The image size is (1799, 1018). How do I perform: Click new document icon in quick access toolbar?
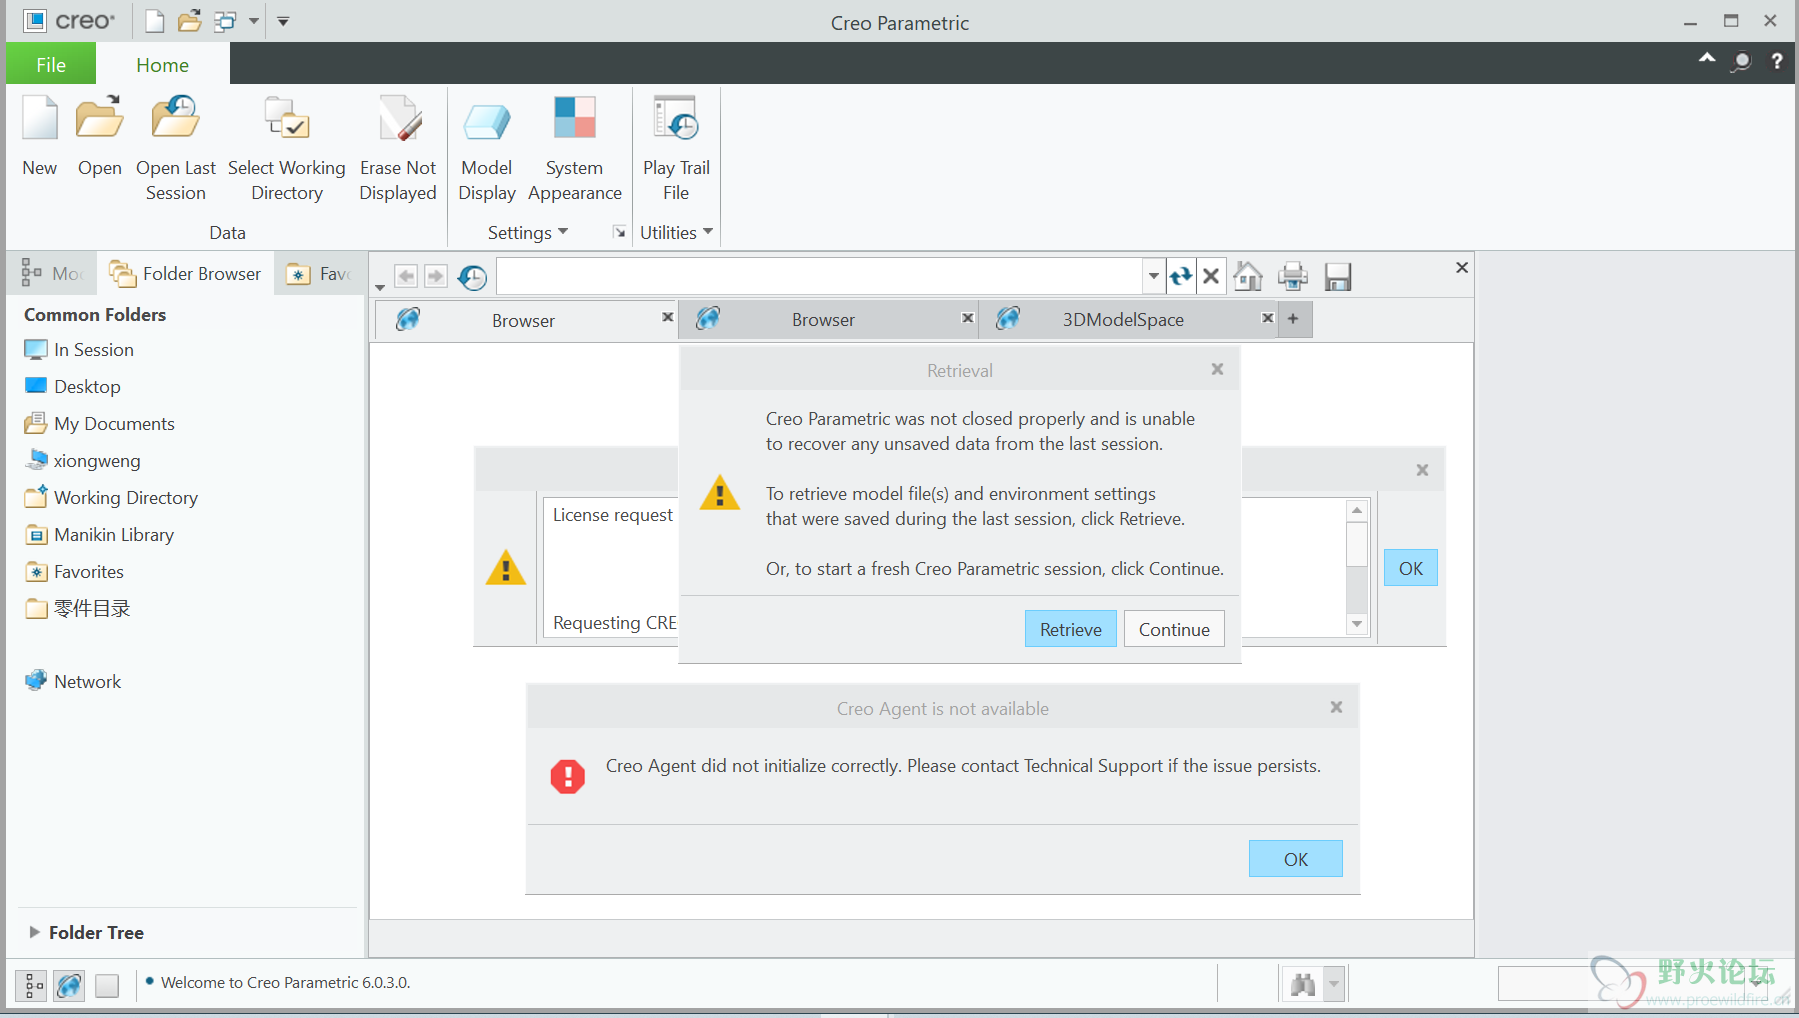coord(154,21)
